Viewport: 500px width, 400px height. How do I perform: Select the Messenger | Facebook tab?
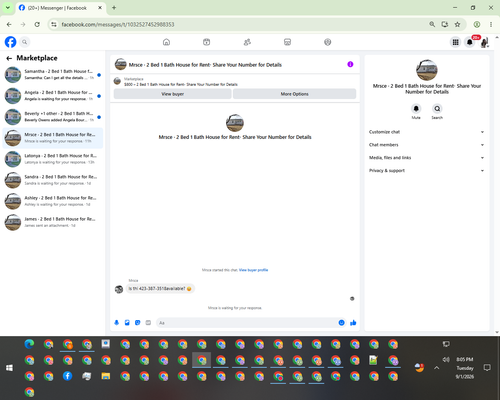pyautogui.click(x=61, y=8)
